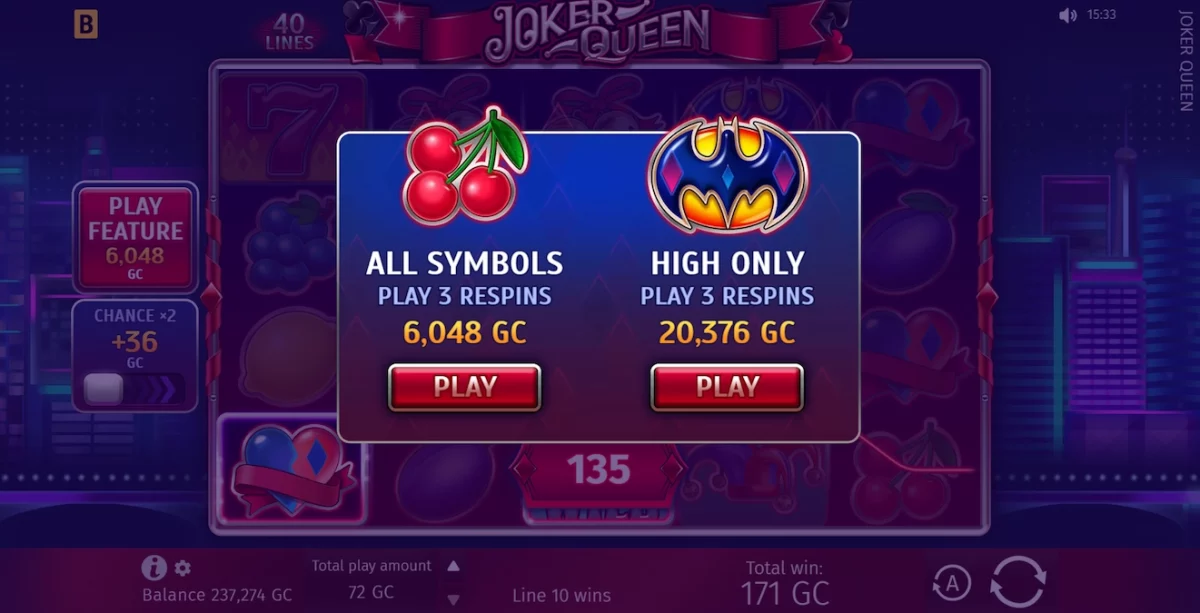Decrease total play amount with down arrow
The height and width of the screenshot is (613, 1200).
click(x=453, y=593)
